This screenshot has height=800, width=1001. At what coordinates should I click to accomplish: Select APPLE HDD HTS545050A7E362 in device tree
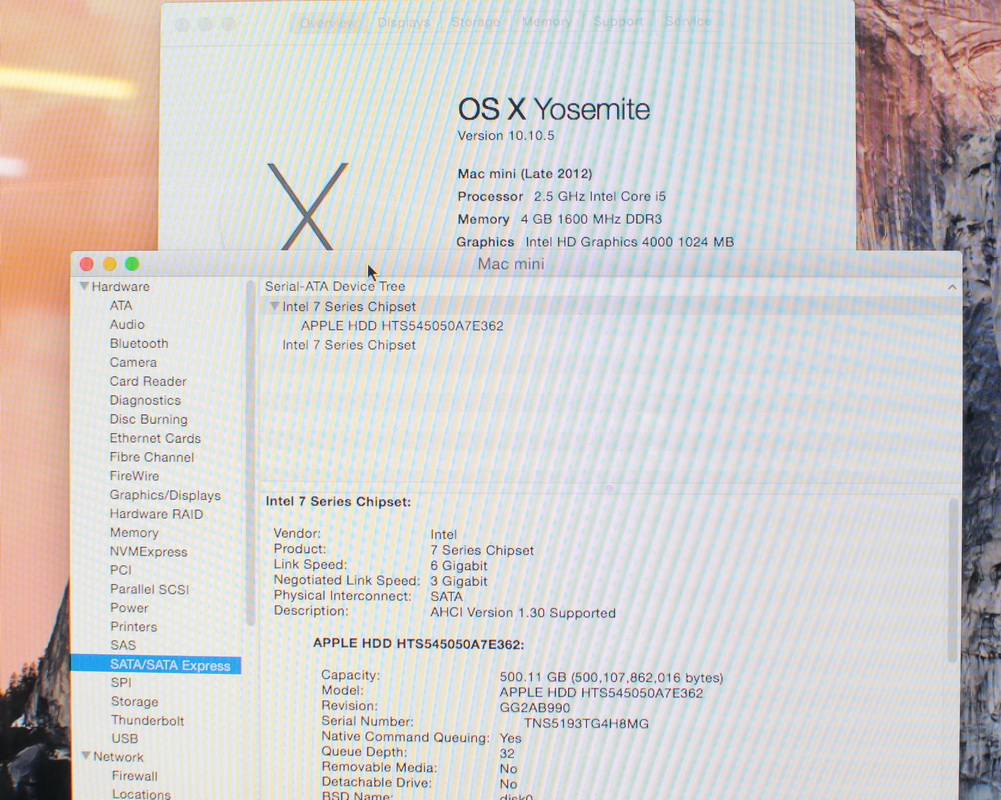(402, 326)
